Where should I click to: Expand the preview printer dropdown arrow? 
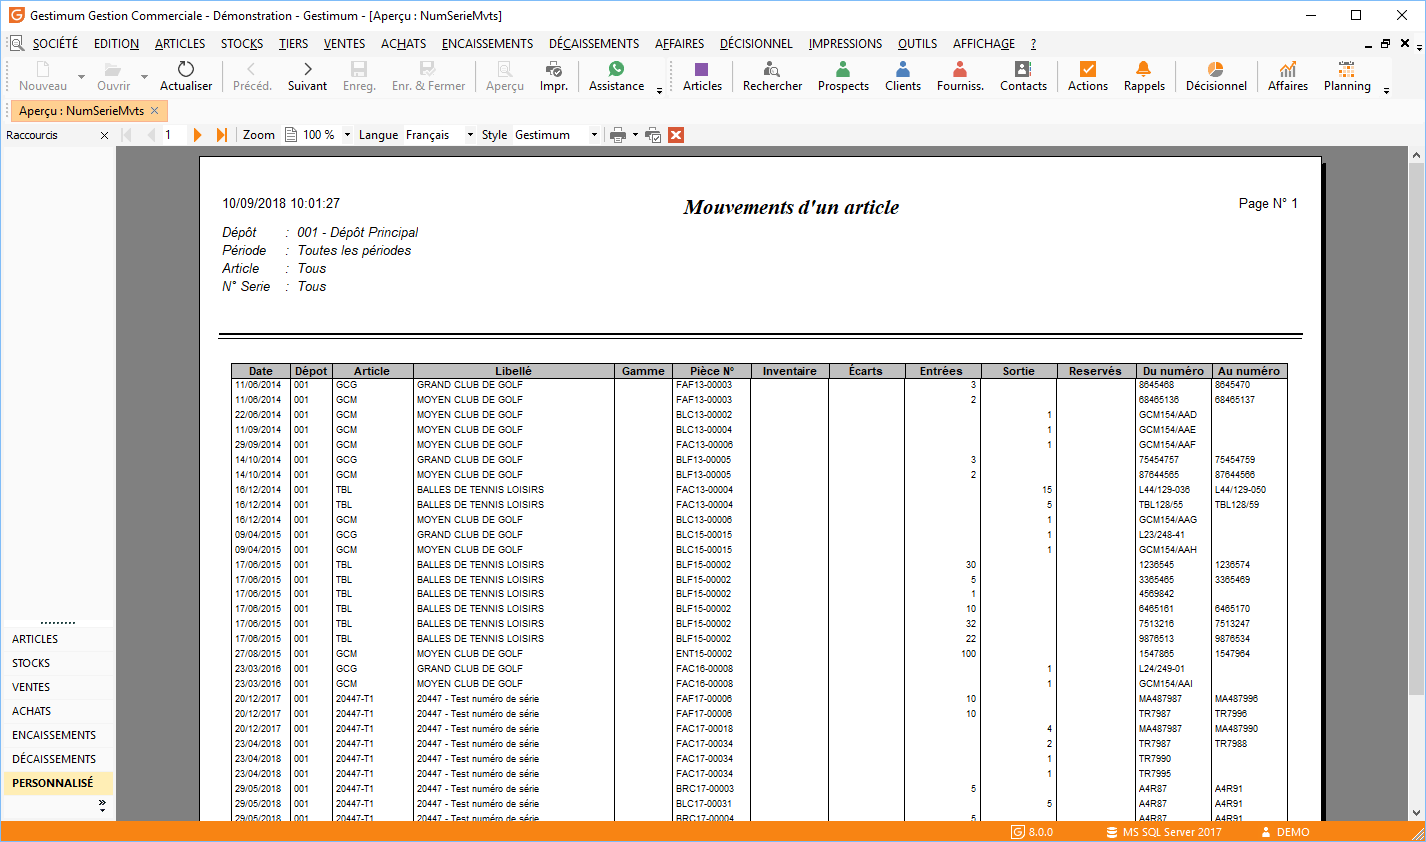[x=635, y=135]
